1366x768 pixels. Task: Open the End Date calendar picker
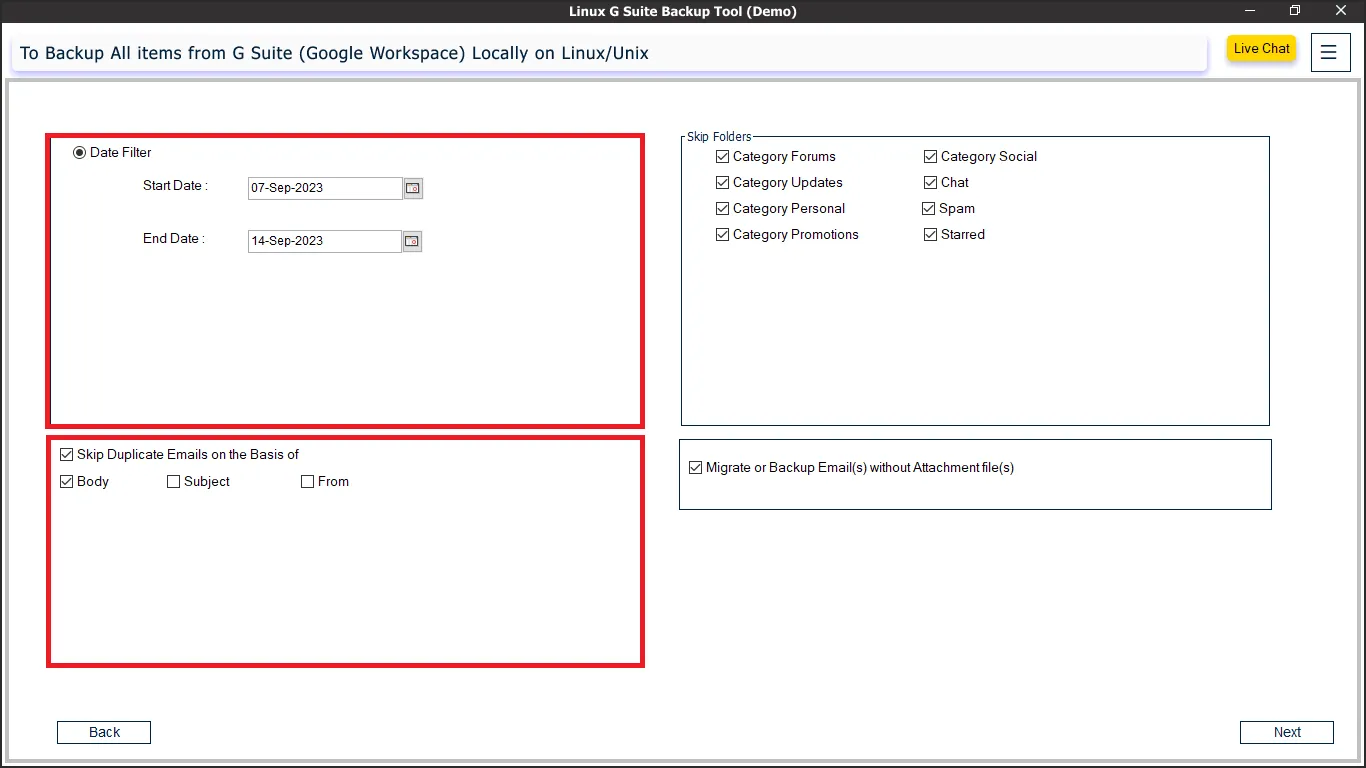tap(412, 241)
